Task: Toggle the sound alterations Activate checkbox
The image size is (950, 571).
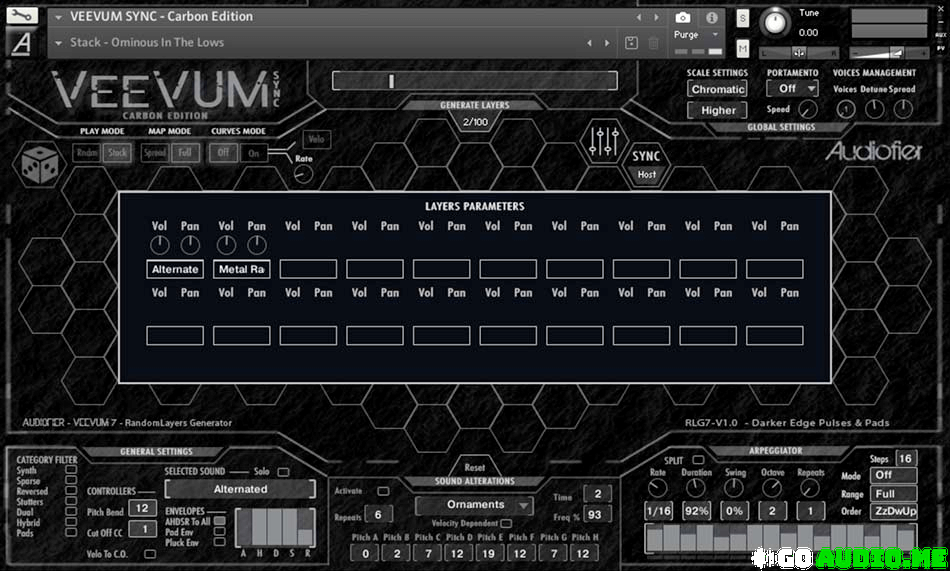Action: pyautogui.click(x=383, y=491)
